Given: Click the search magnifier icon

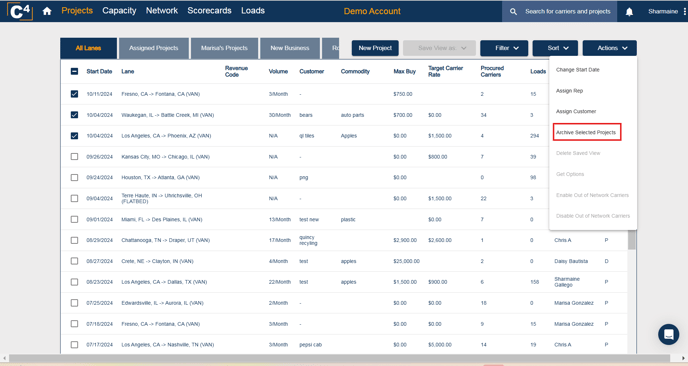Looking at the screenshot, I should 513,12.
